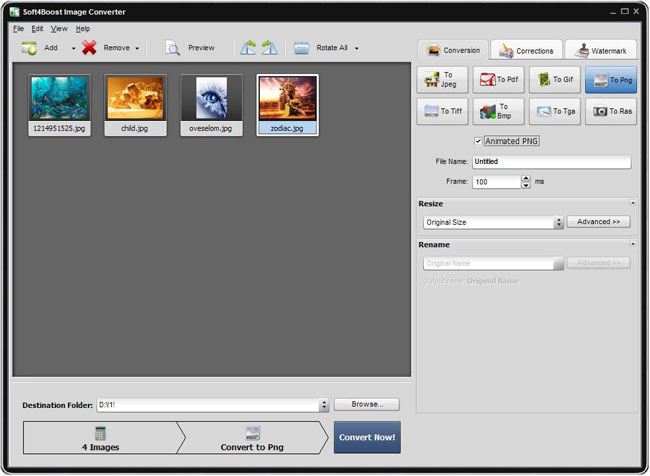This screenshot has height=476, width=650.
Task: Open the Original Size dropdown
Action: point(559,223)
